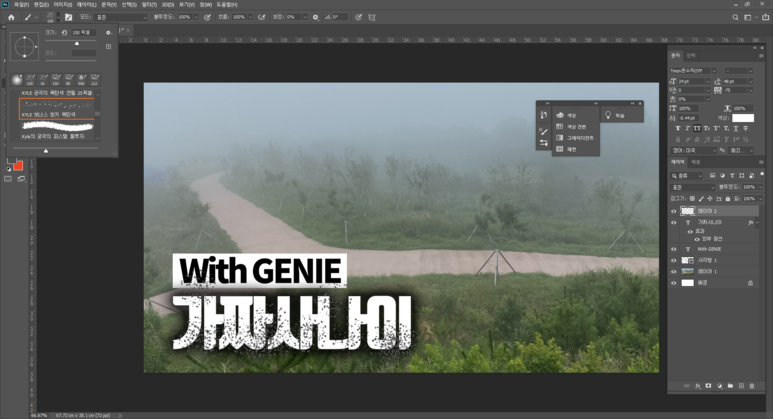Switch to the 채널 (Channels) tab
This screenshot has width=773, height=419.
pos(695,162)
